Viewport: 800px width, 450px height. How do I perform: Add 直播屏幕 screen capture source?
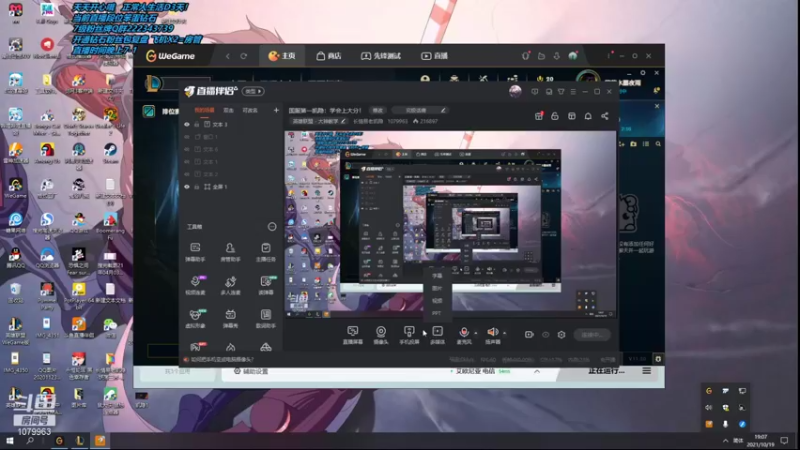pos(353,335)
